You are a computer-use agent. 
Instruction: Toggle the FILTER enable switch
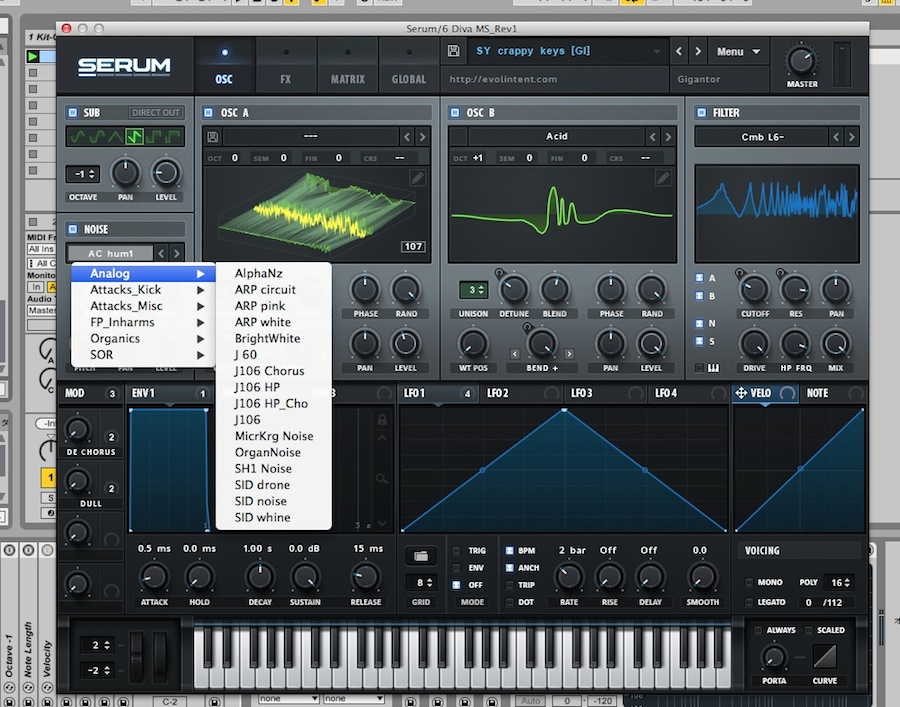tap(701, 112)
